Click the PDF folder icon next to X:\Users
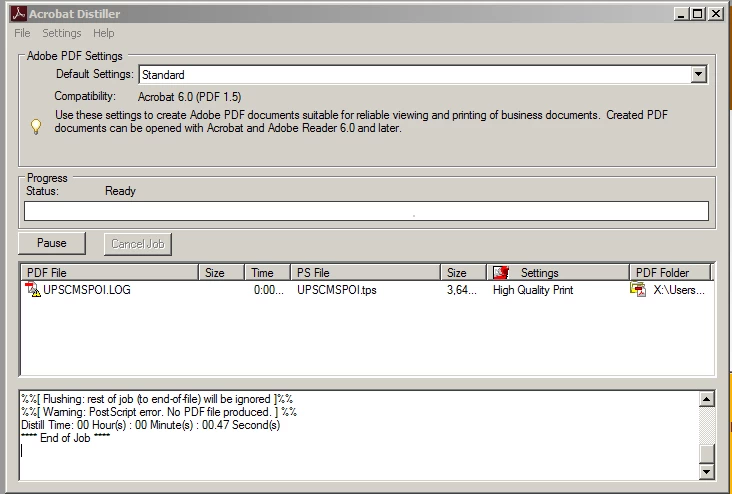The height and width of the screenshot is (494, 732). pos(638,289)
